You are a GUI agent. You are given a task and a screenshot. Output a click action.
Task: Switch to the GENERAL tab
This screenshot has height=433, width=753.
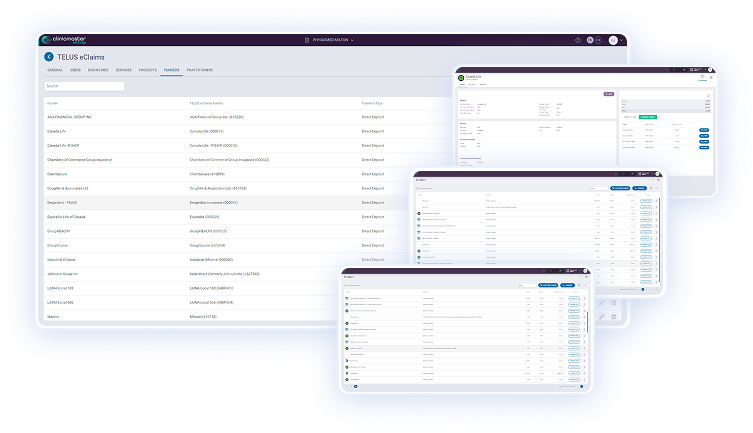click(55, 70)
